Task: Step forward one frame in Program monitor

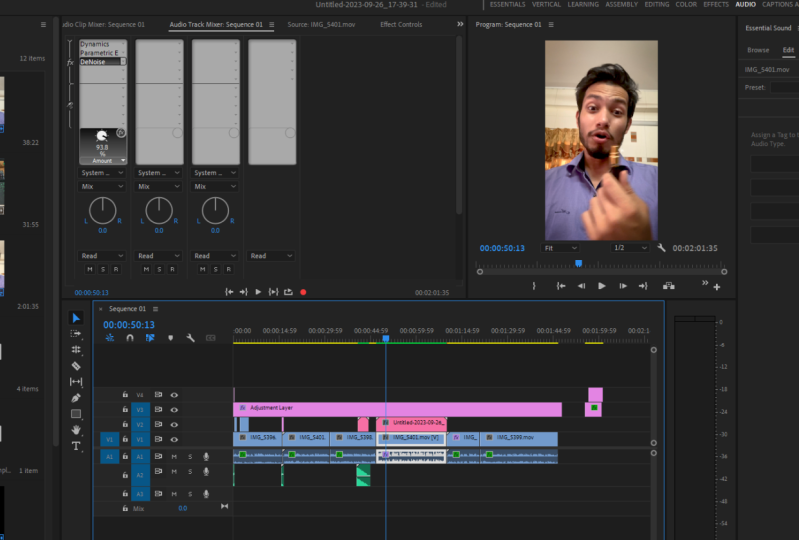Action: 623,286
